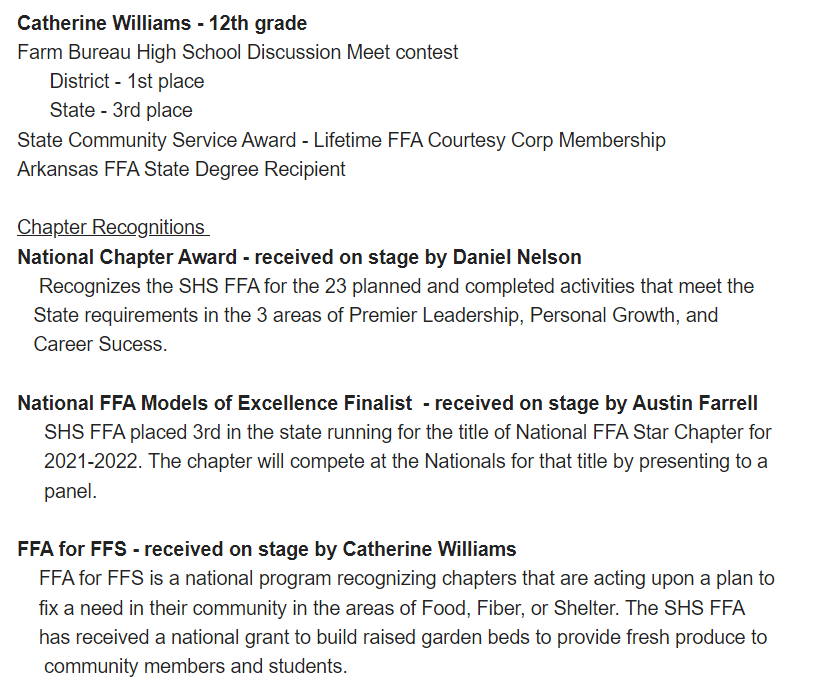This screenshot has height=681, width=813.
Task: Click the name Austin Farrell
Action: pos(695,404)
